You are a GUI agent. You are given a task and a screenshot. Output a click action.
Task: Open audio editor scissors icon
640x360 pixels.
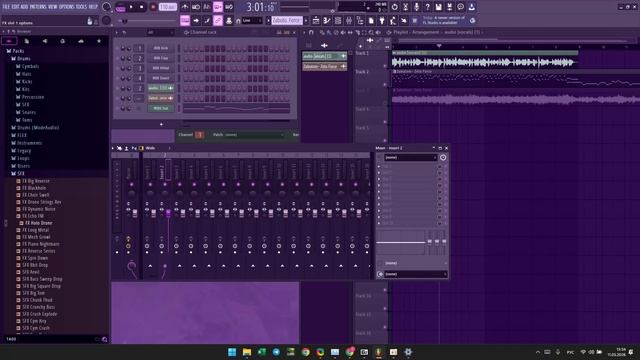click(x=405, y=7)
